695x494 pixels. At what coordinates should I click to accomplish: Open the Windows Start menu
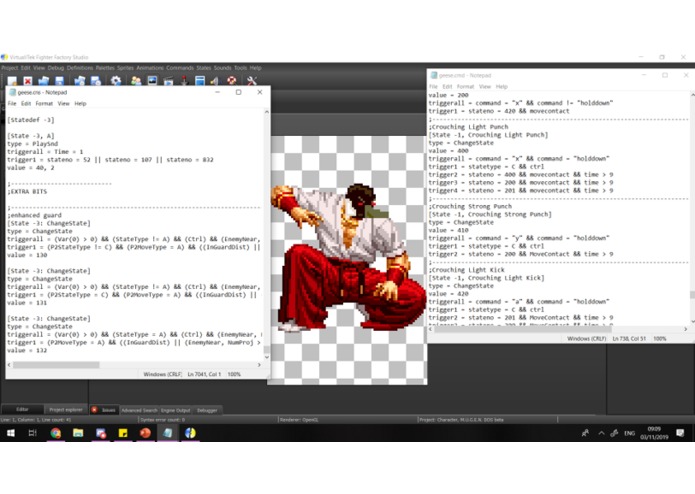11,433
